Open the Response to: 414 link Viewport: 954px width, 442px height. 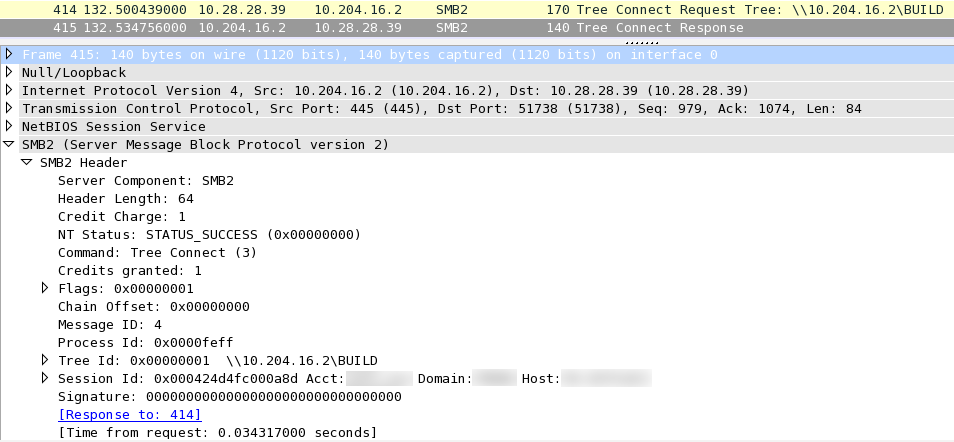coord(130,415)
